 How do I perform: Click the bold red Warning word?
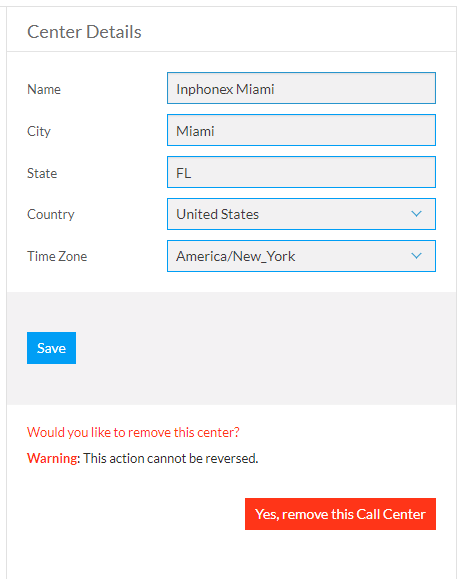[x=52, y=458]
